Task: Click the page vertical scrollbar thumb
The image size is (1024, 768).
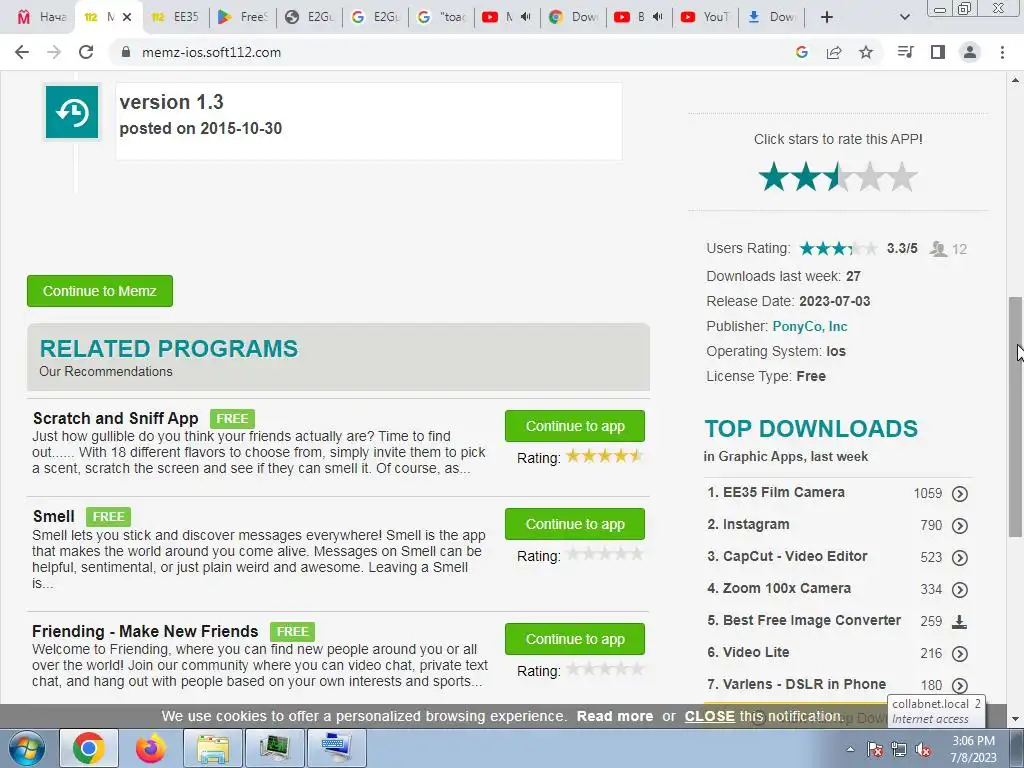Action: click(x=1015, y=416)
